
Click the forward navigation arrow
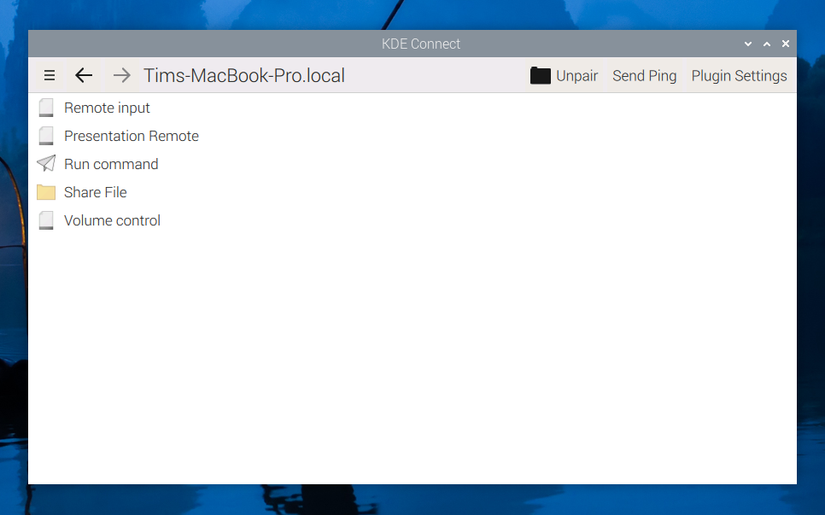(x=121, y=76)
